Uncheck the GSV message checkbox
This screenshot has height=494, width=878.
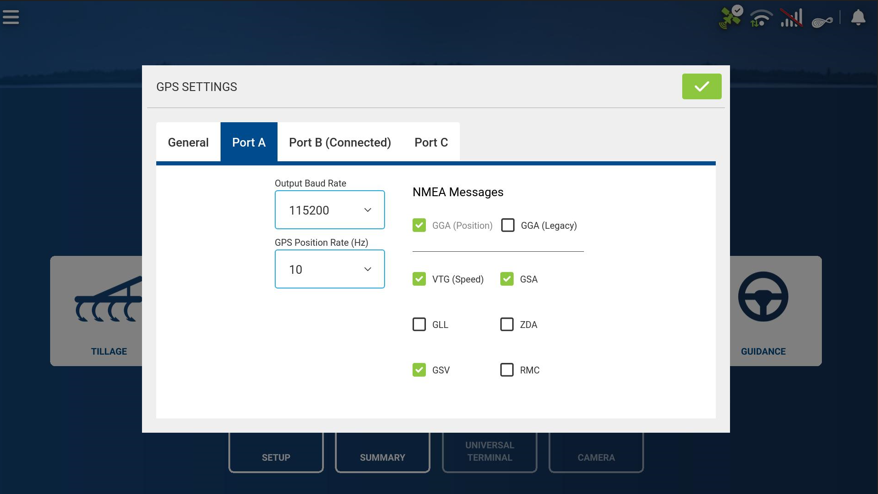(x=419, y=370)
